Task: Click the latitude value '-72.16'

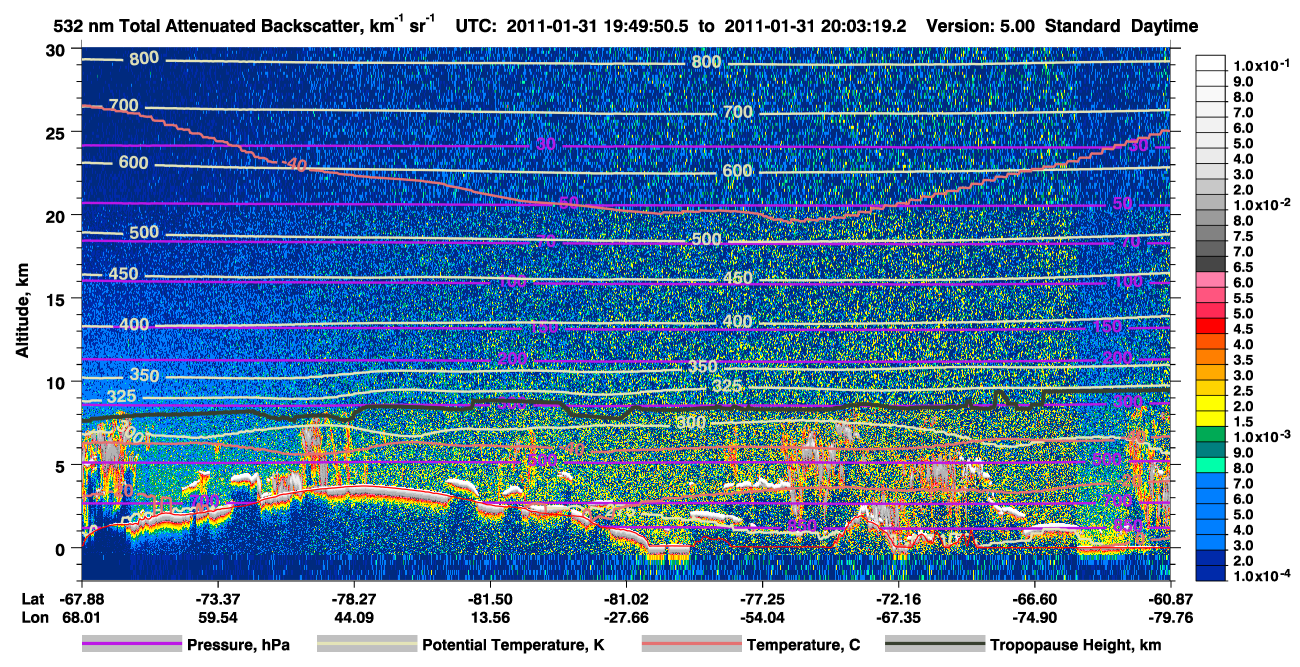Action: 898,599
